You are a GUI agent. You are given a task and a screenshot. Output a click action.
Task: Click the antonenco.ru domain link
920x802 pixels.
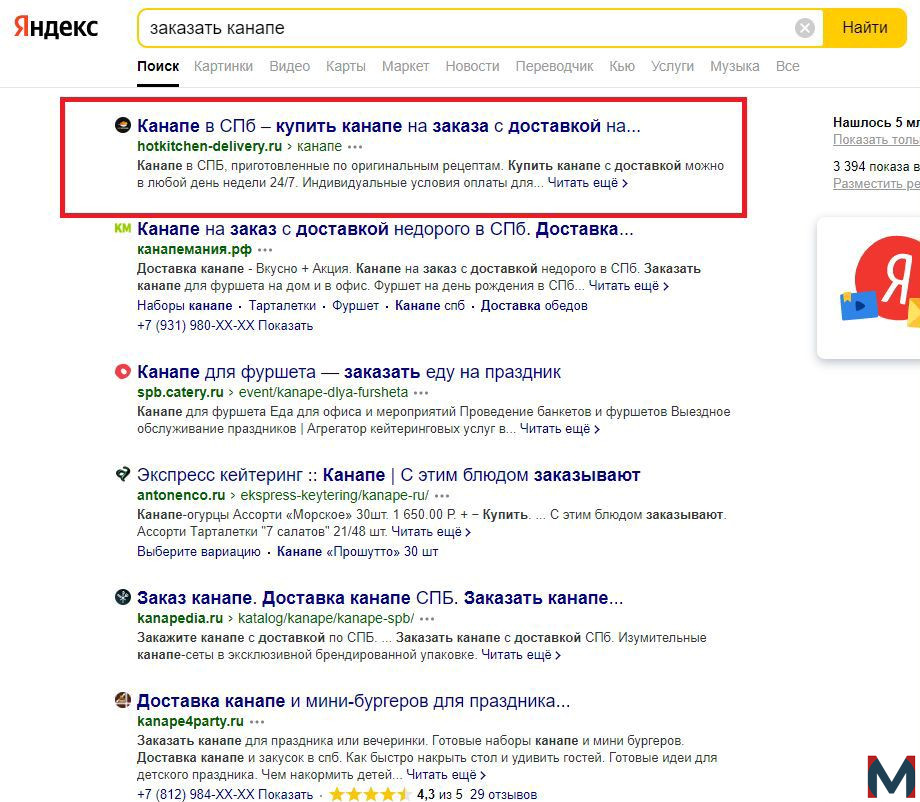tap(181, 495)
